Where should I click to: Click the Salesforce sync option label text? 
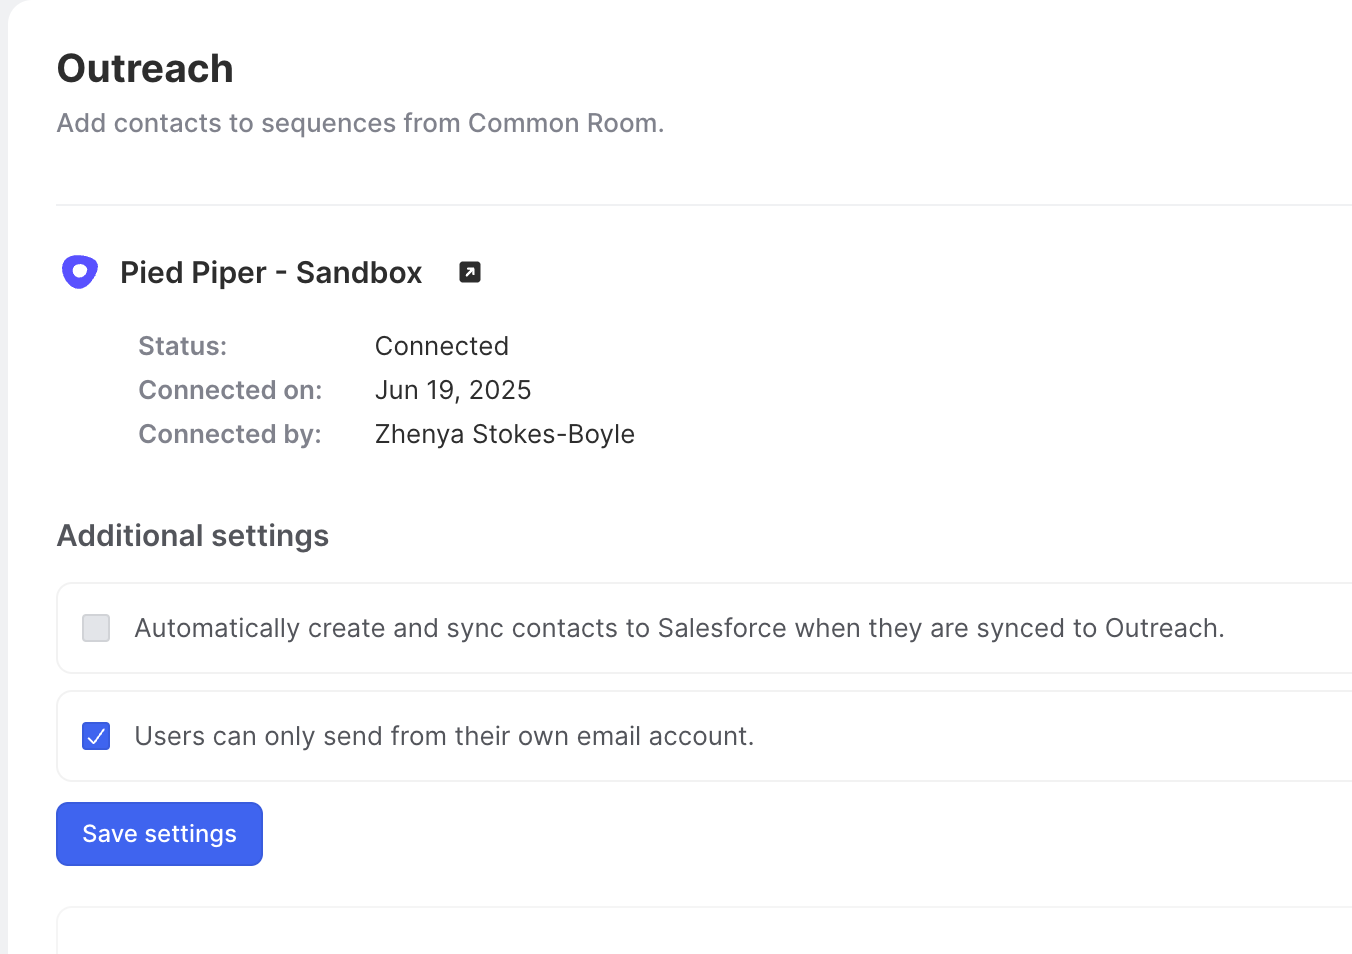pos(679,628)
